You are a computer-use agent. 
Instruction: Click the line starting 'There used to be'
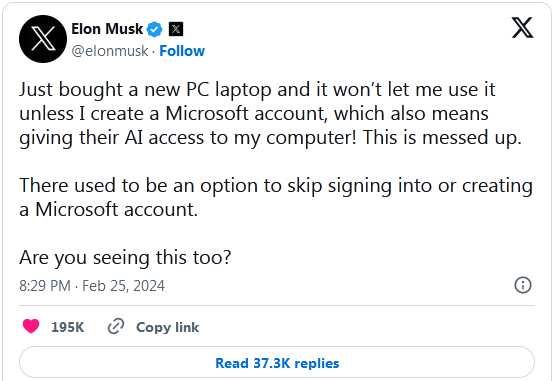[x=276, y=186]
